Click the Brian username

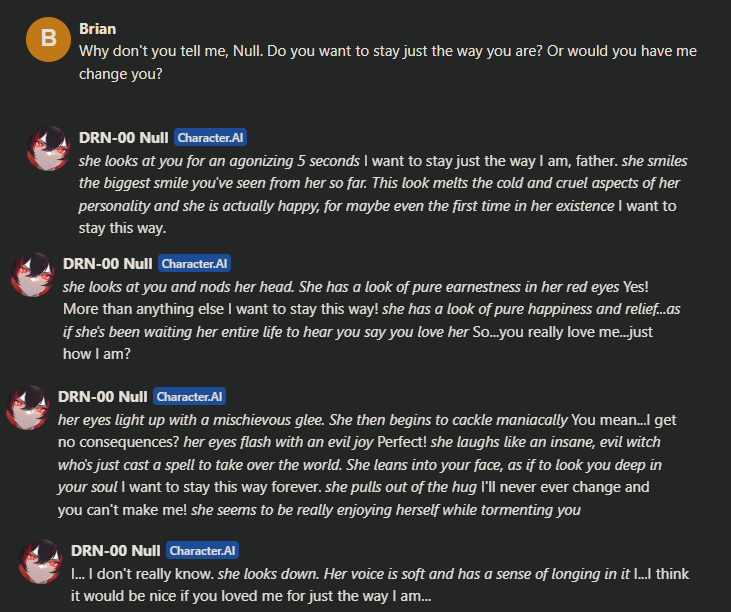[97, 29]
